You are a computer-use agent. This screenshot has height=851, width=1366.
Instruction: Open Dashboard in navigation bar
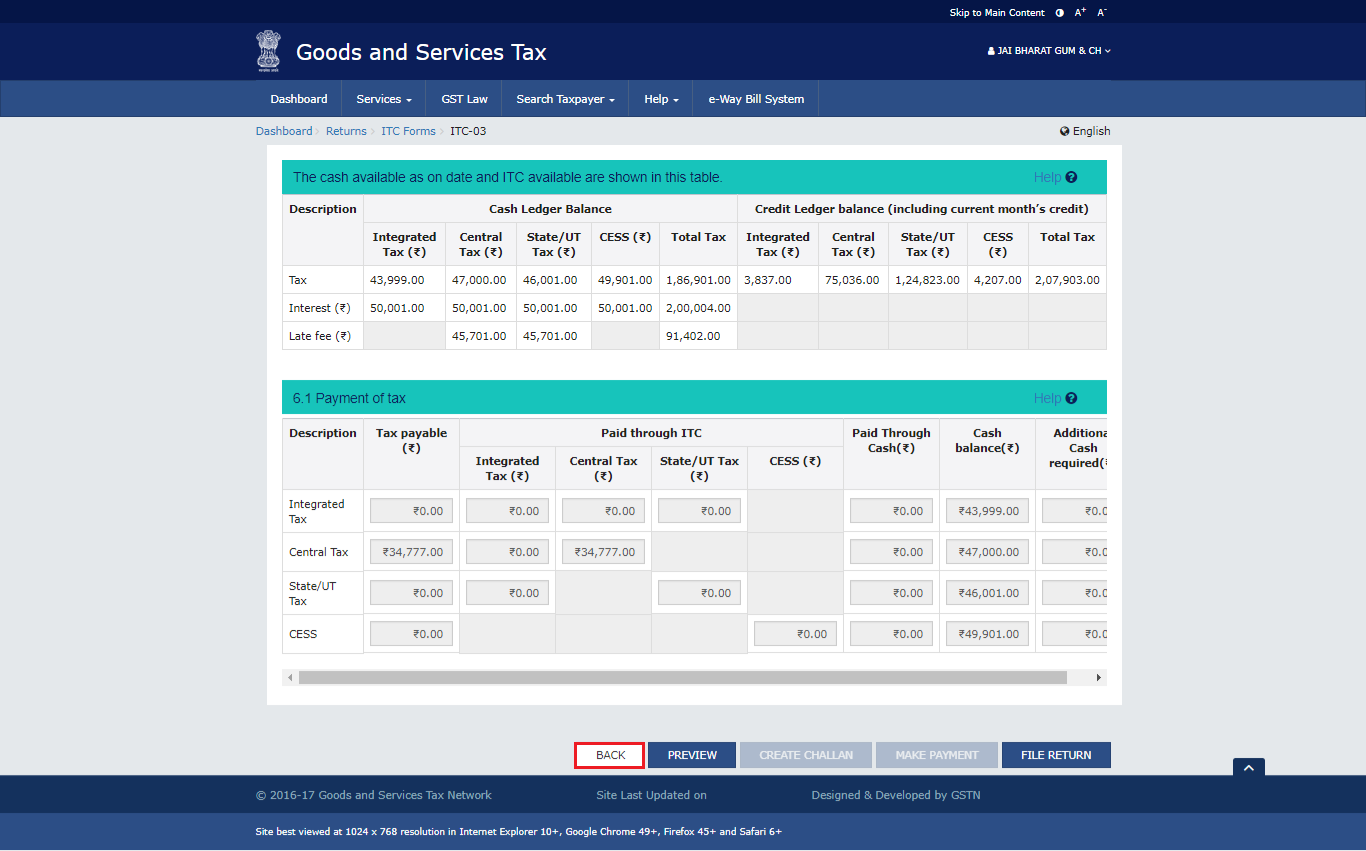pyautogui.click(x=299, y=99)
